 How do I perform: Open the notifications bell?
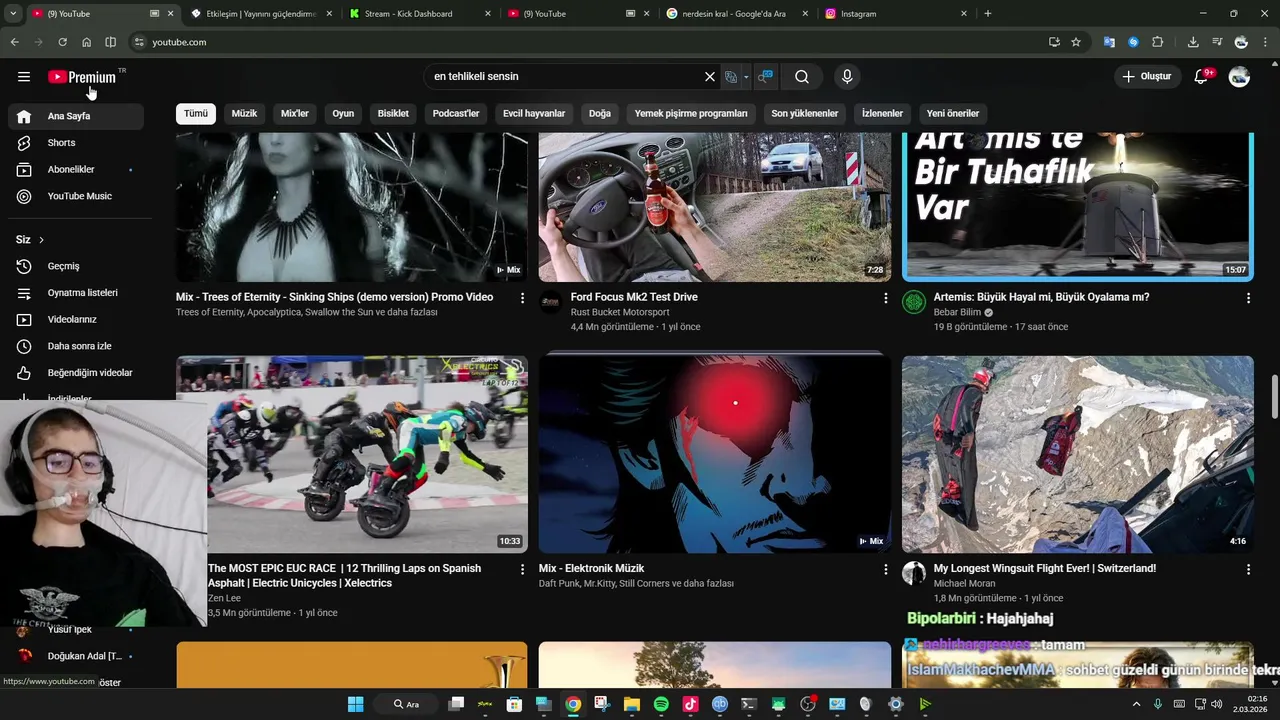tap(1202, 77)
